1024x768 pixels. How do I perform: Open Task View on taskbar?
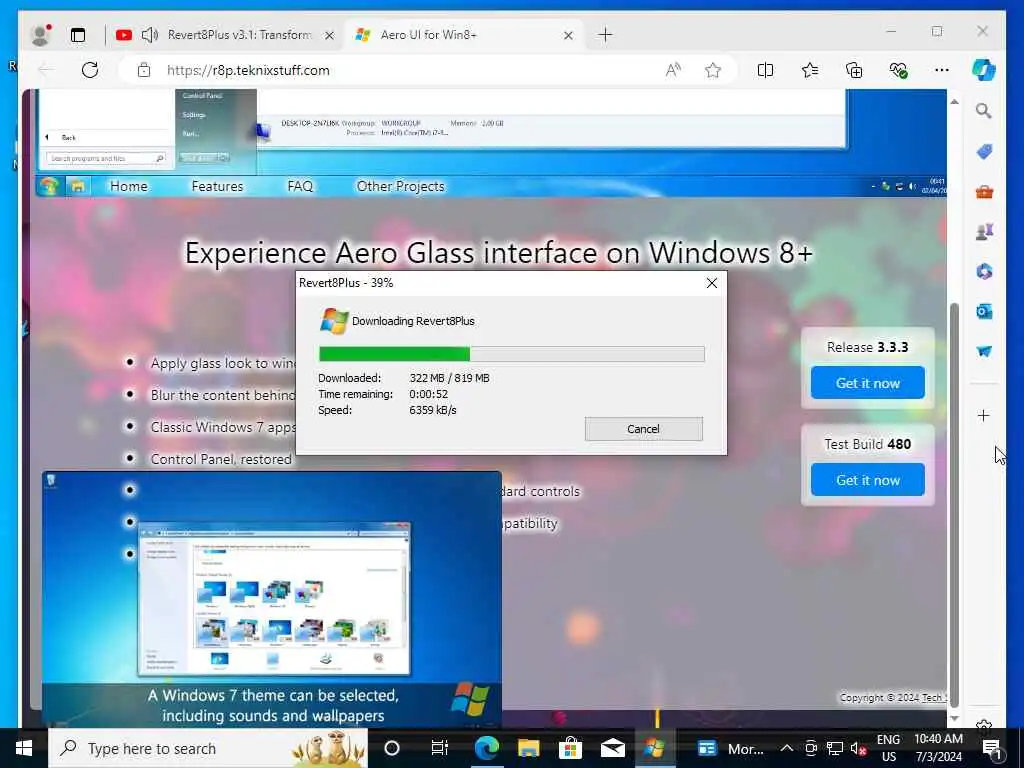[440, 748]
